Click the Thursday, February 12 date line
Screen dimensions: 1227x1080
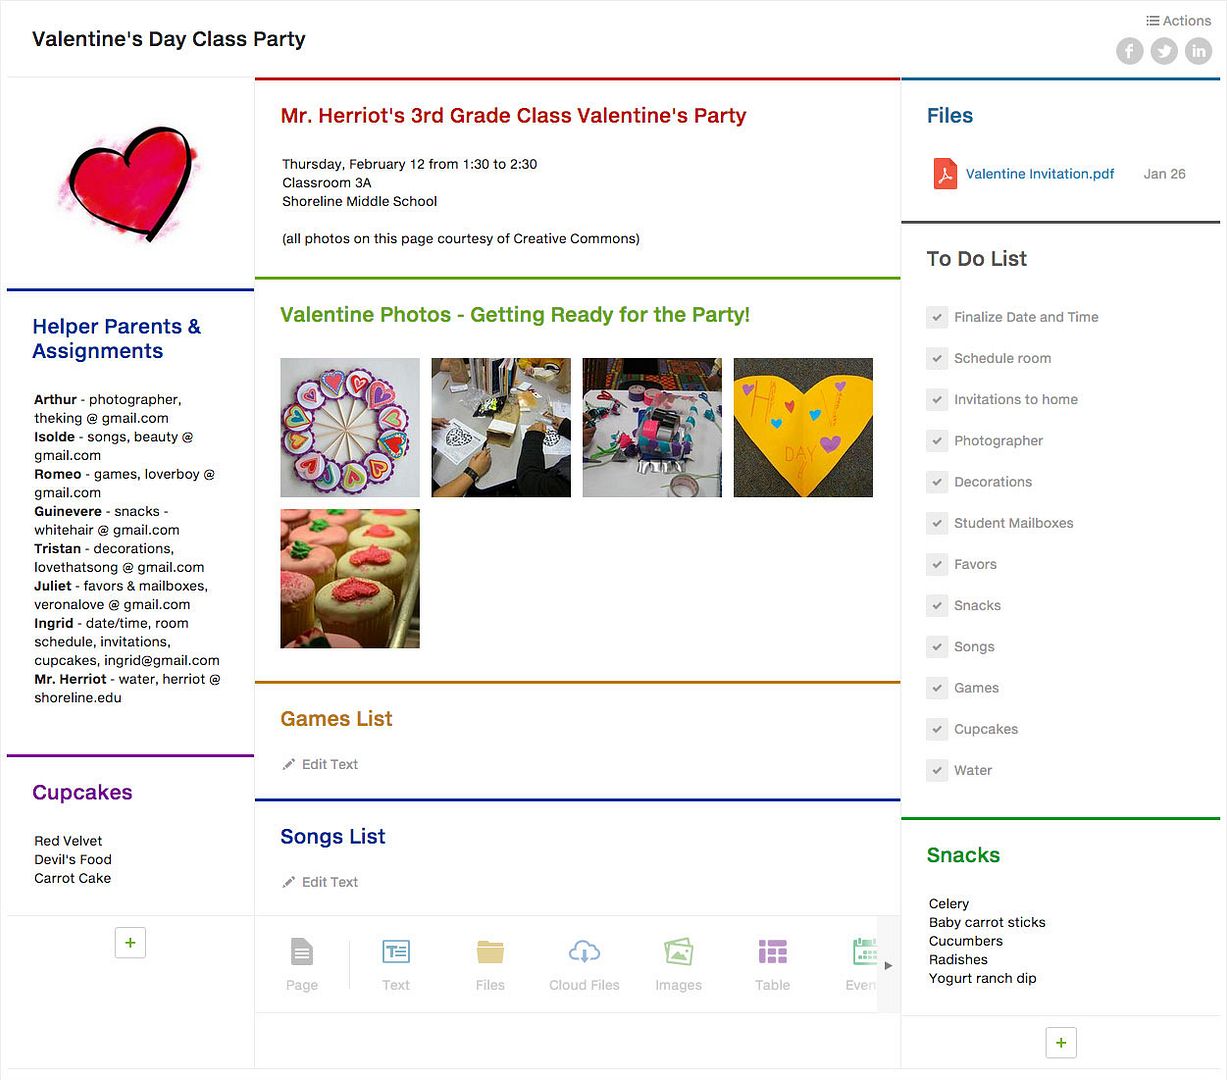(410, 164)
